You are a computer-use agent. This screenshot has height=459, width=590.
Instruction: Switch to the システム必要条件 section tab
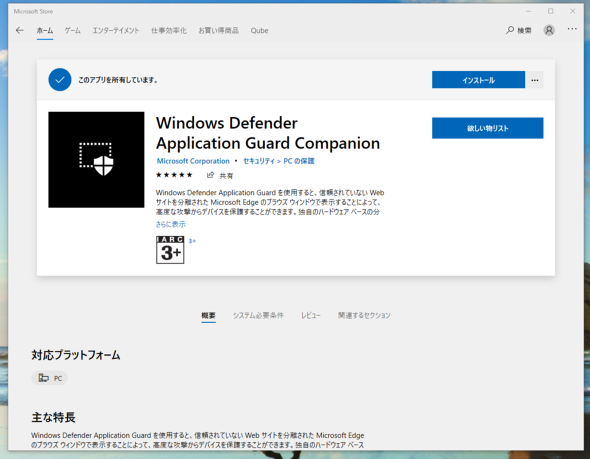258,315
